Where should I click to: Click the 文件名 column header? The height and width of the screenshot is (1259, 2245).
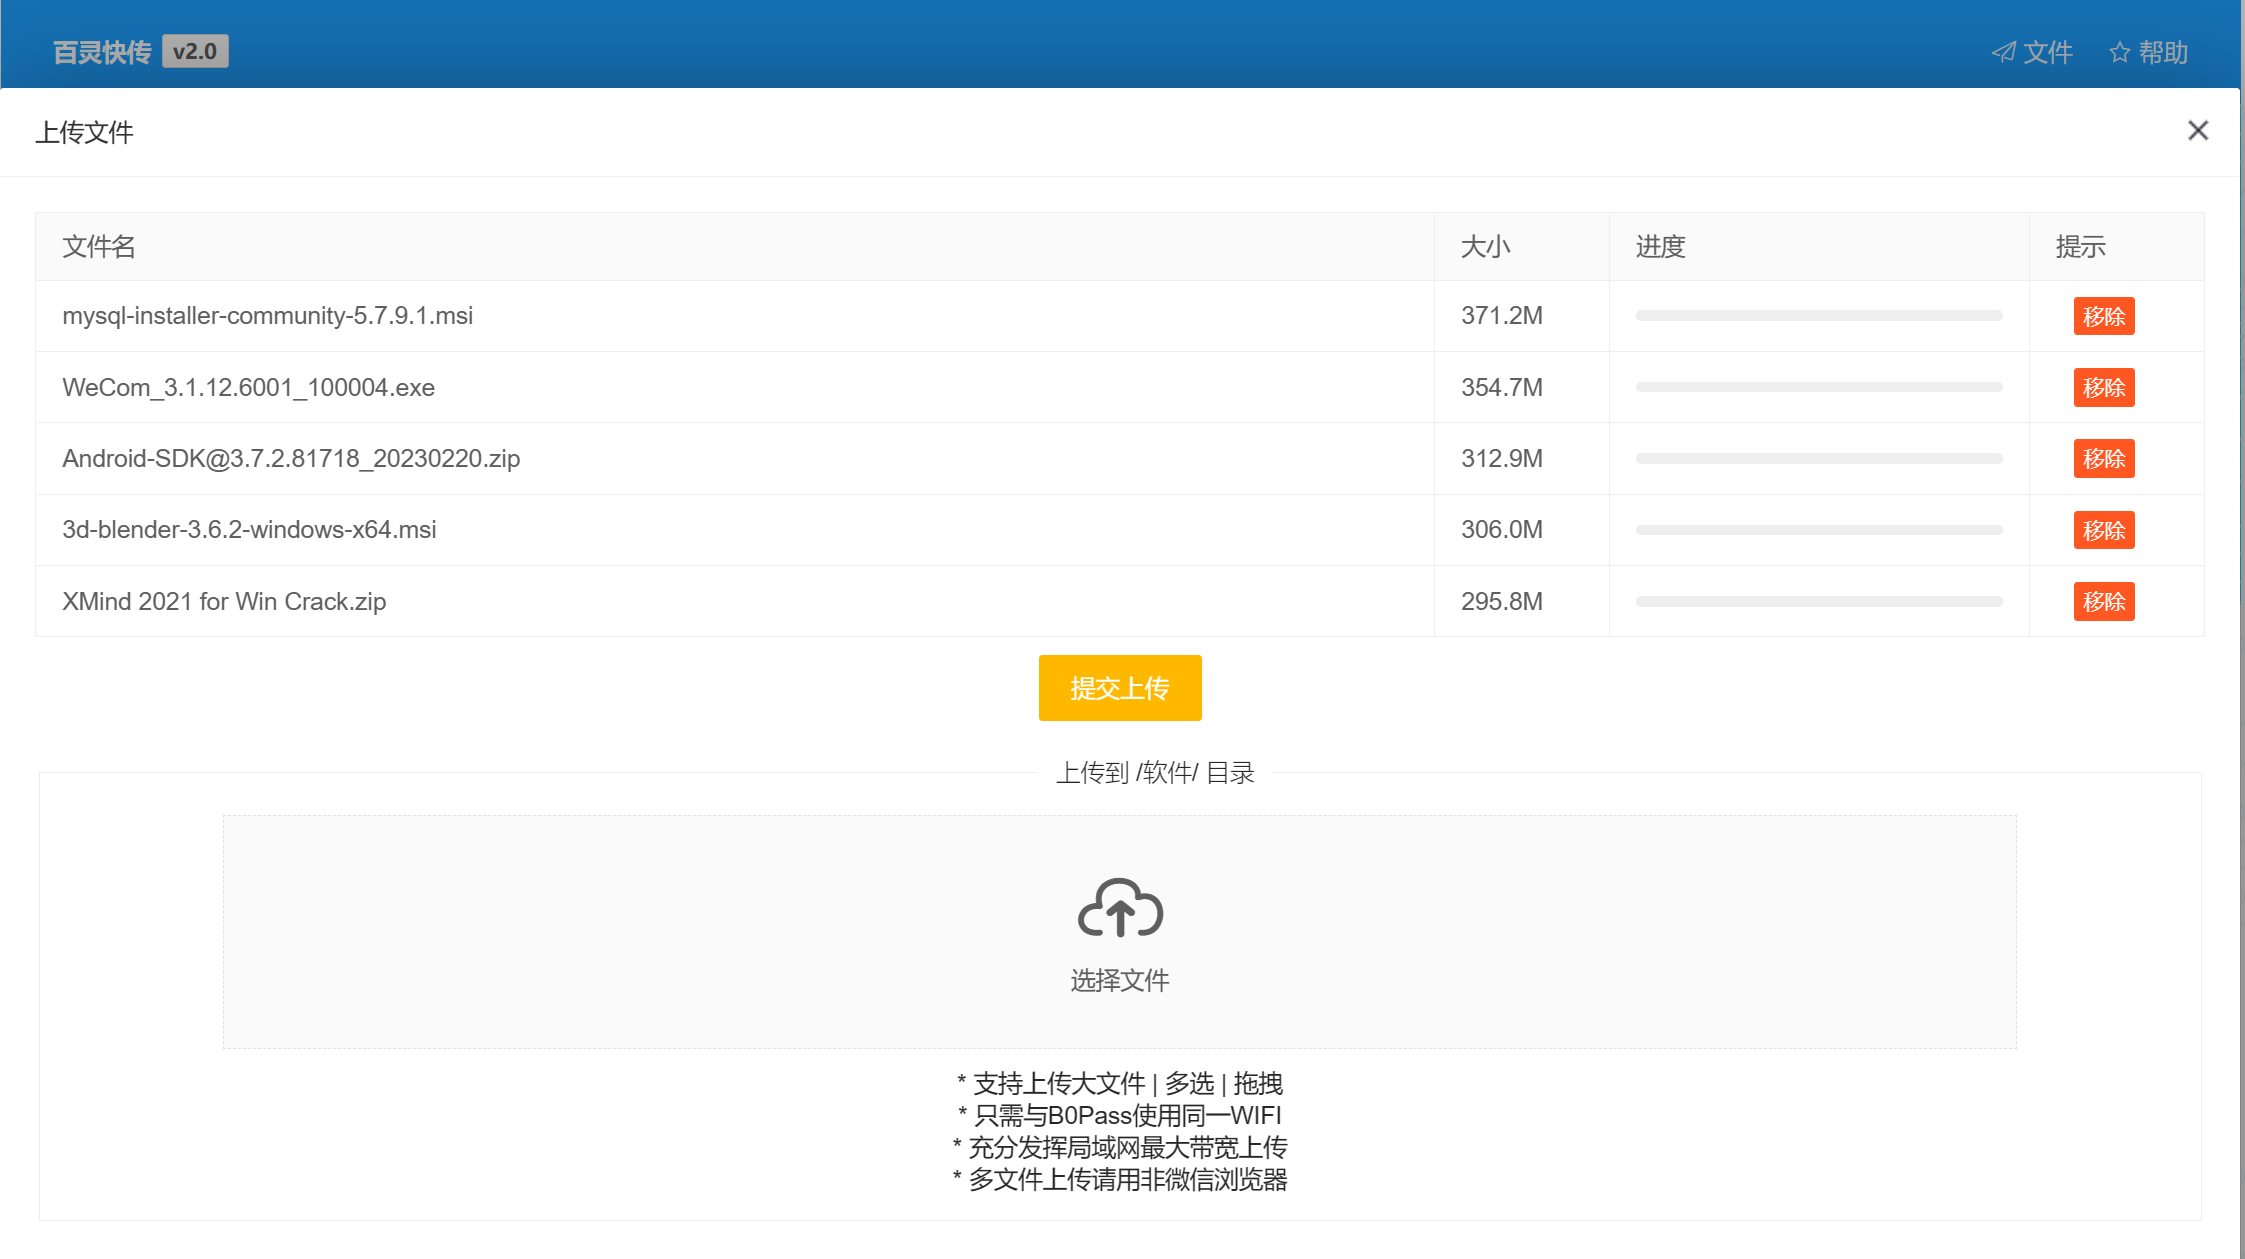98,247
